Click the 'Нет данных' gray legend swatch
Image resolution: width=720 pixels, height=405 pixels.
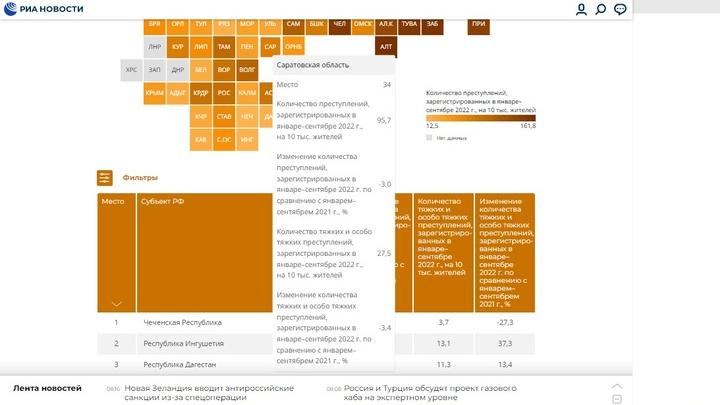pos(430,137)
